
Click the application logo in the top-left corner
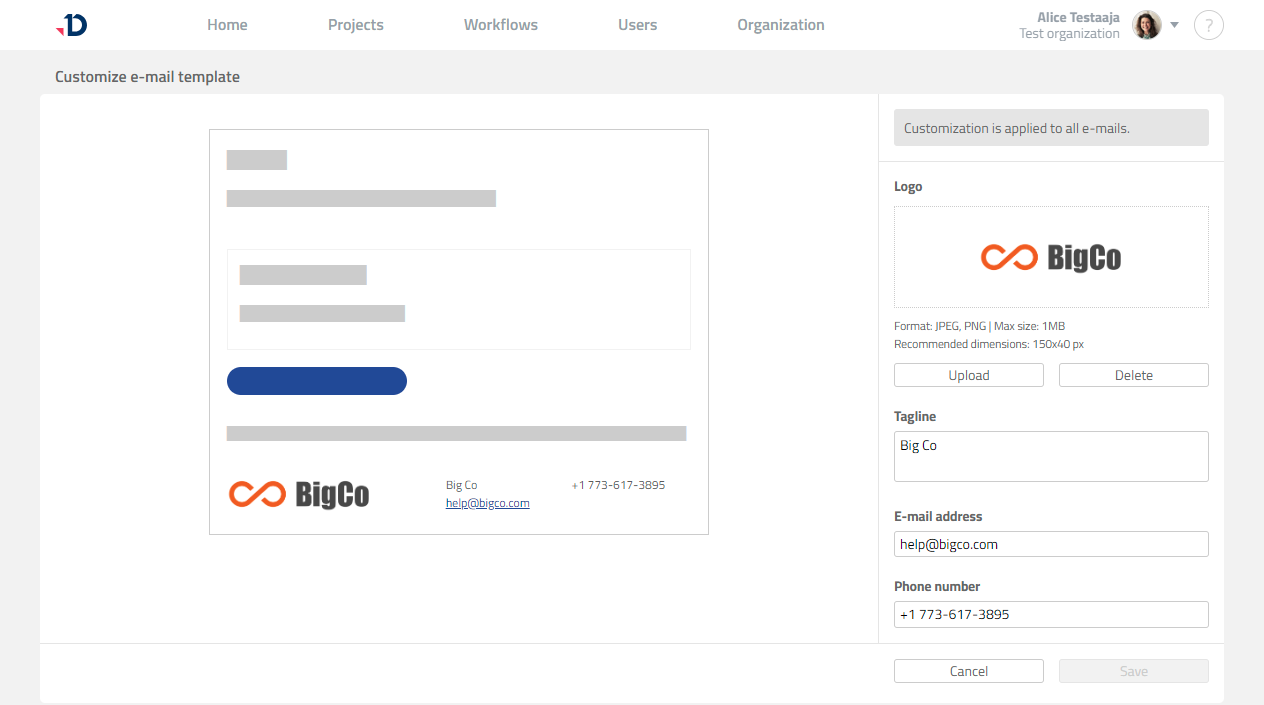click(69, 24)
